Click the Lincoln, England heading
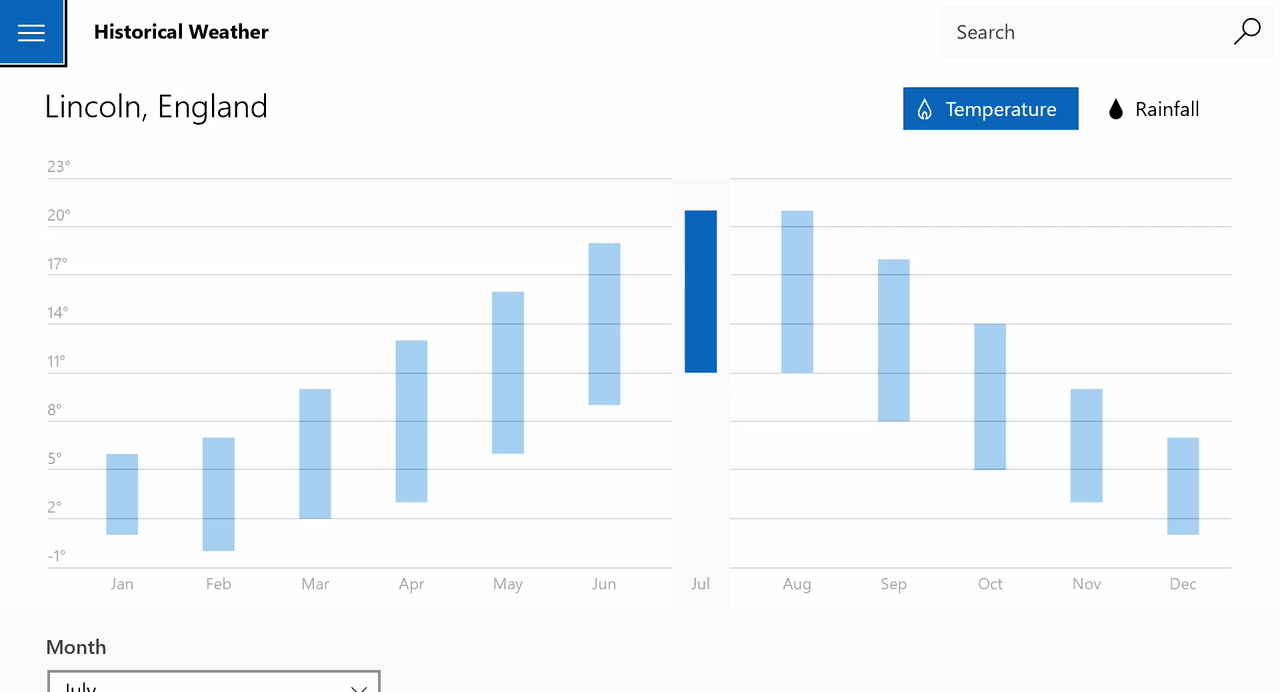 click(156, 106)
